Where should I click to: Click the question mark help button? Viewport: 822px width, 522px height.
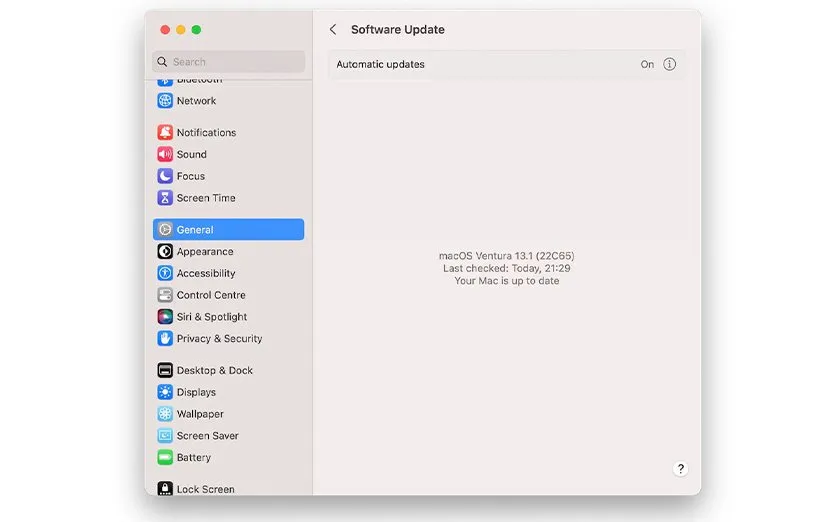click(680, 469)
